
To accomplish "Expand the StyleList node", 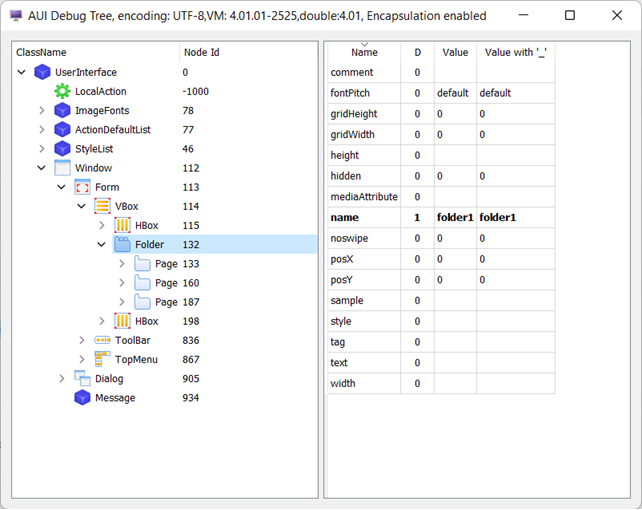I will pos(42,149).
